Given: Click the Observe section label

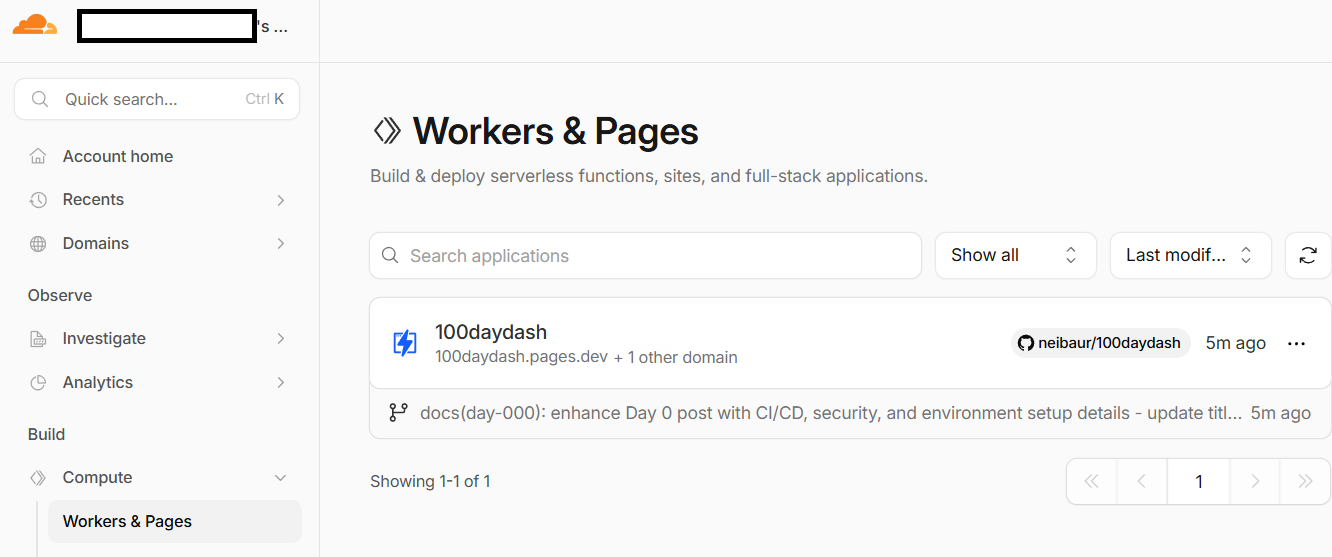Looking at the screenshot, I should click(x=60, y=295).
